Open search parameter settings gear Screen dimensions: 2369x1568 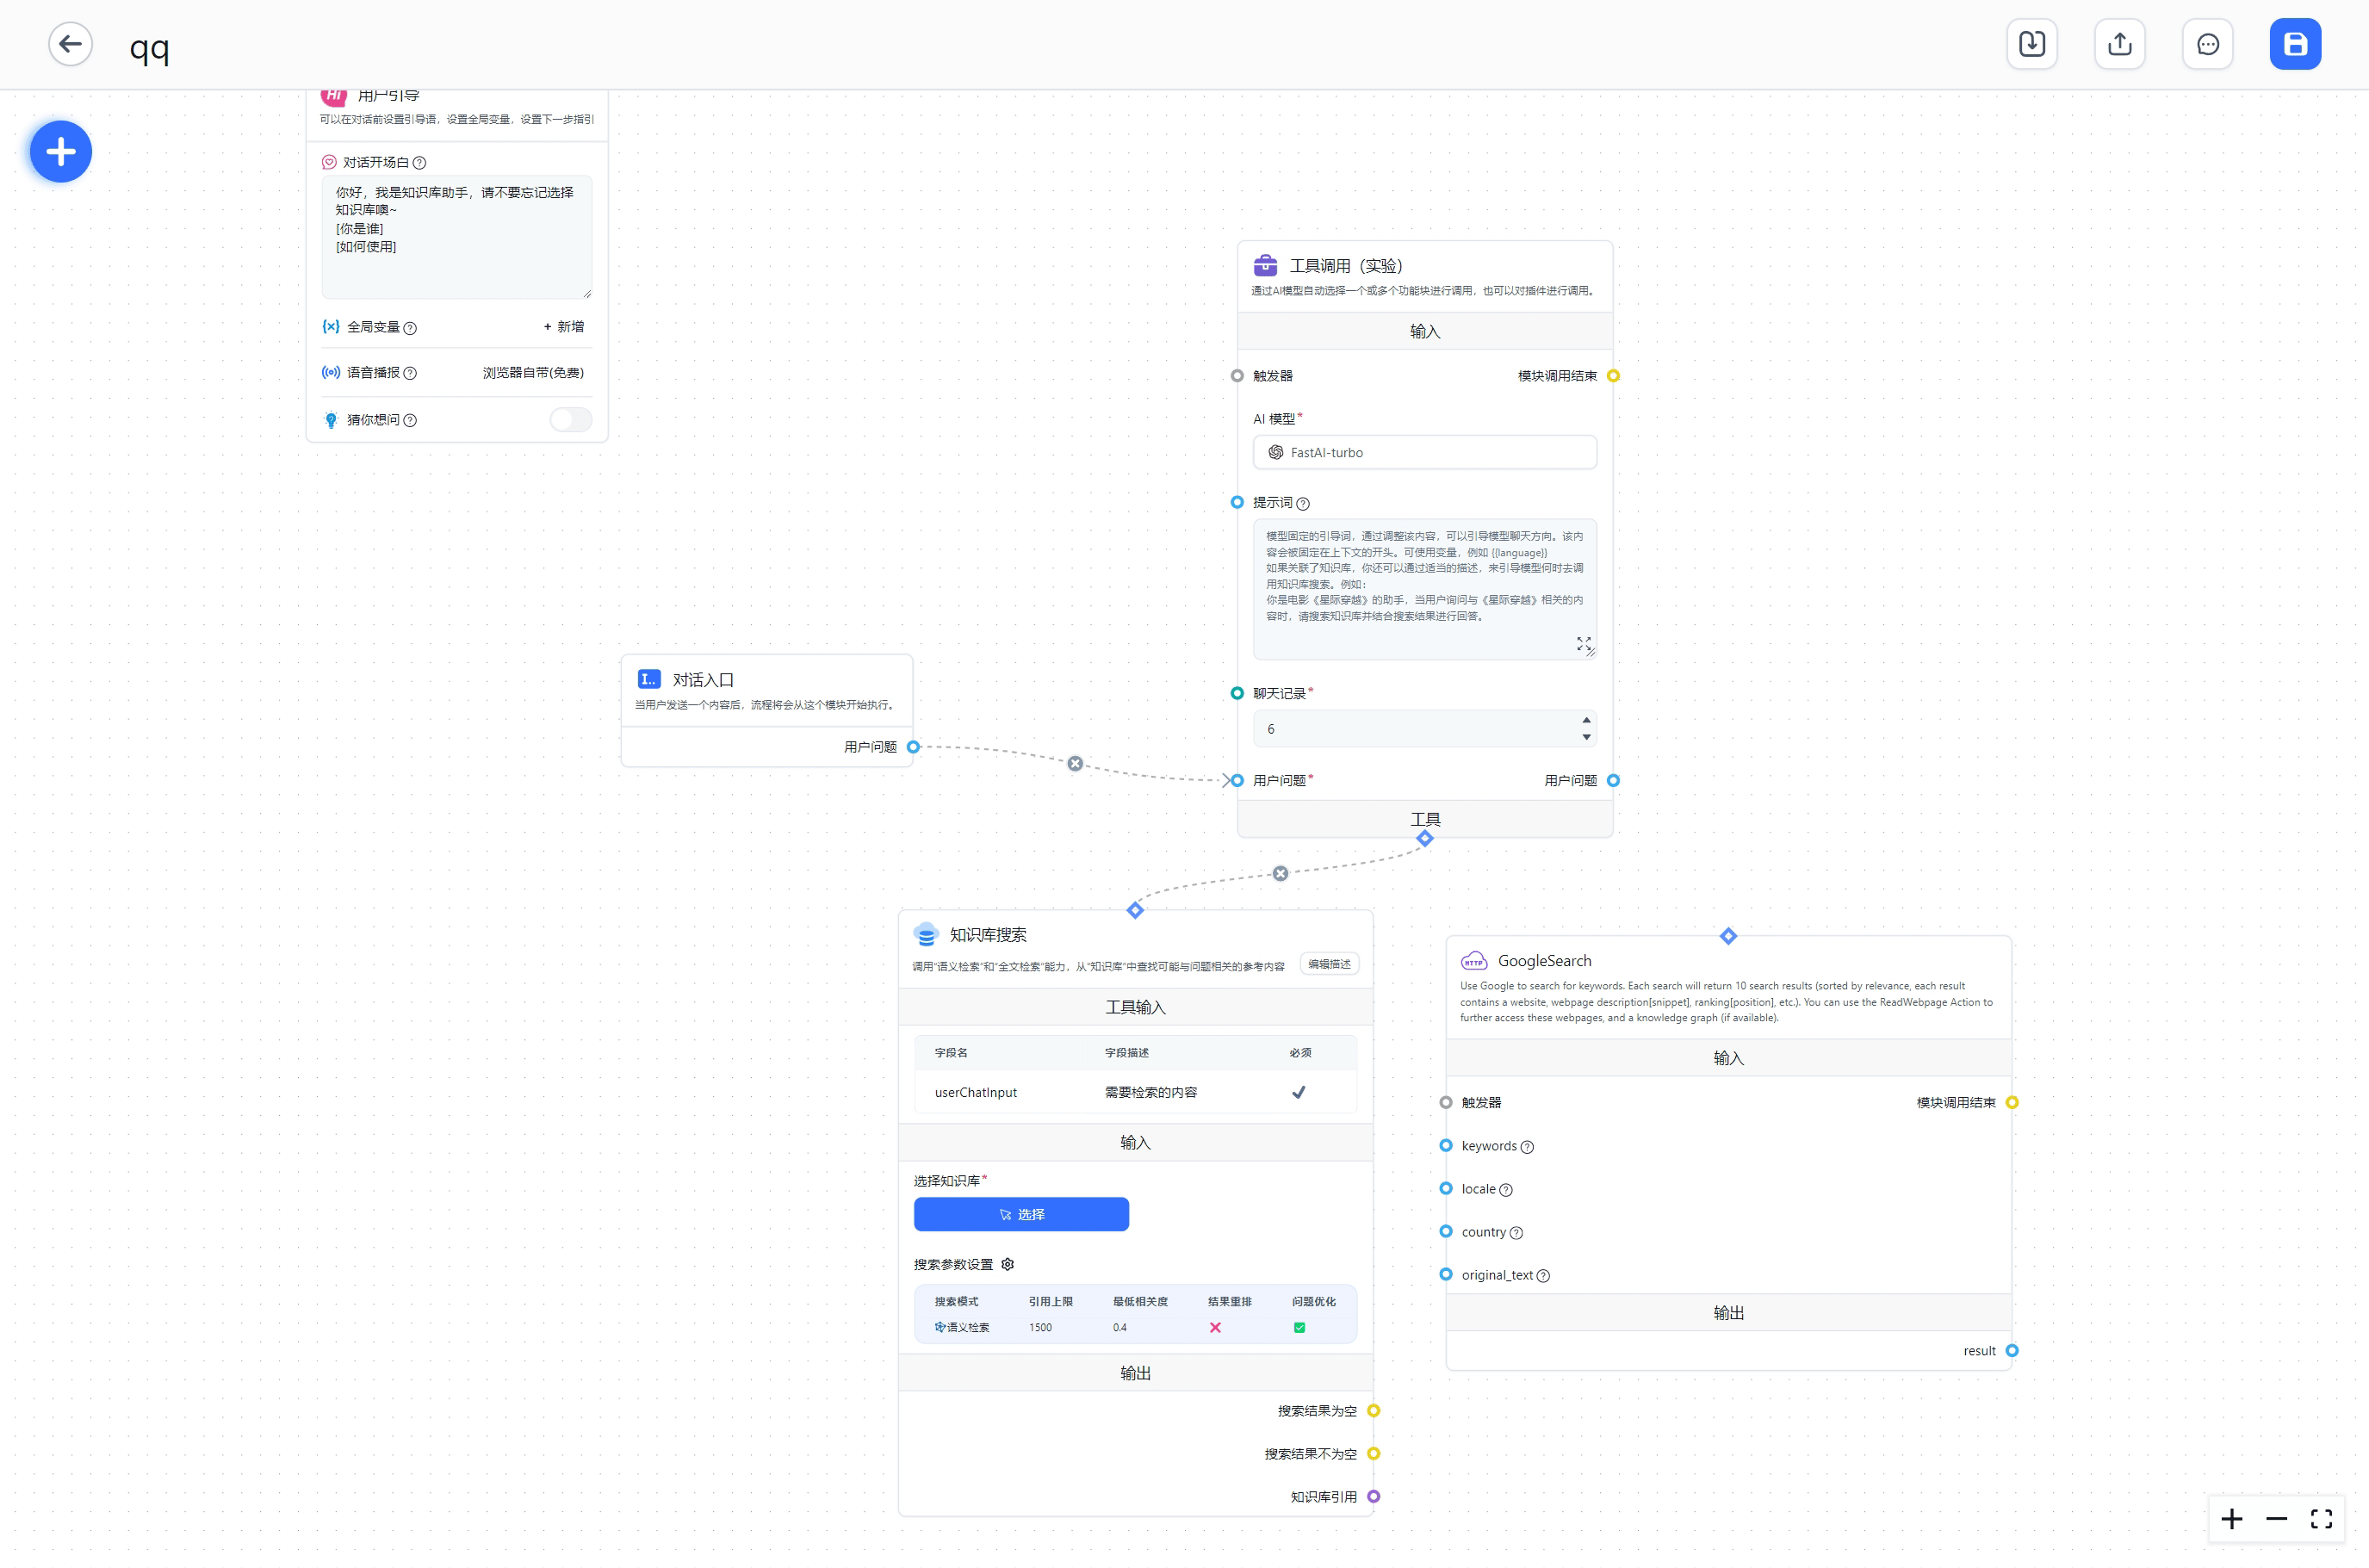pyautogui.click(x=1008, y=1264)
